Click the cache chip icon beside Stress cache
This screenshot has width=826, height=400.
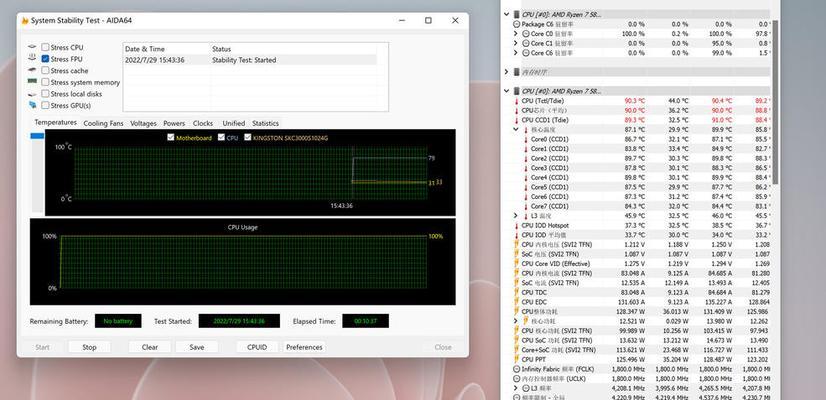point(32,70)
